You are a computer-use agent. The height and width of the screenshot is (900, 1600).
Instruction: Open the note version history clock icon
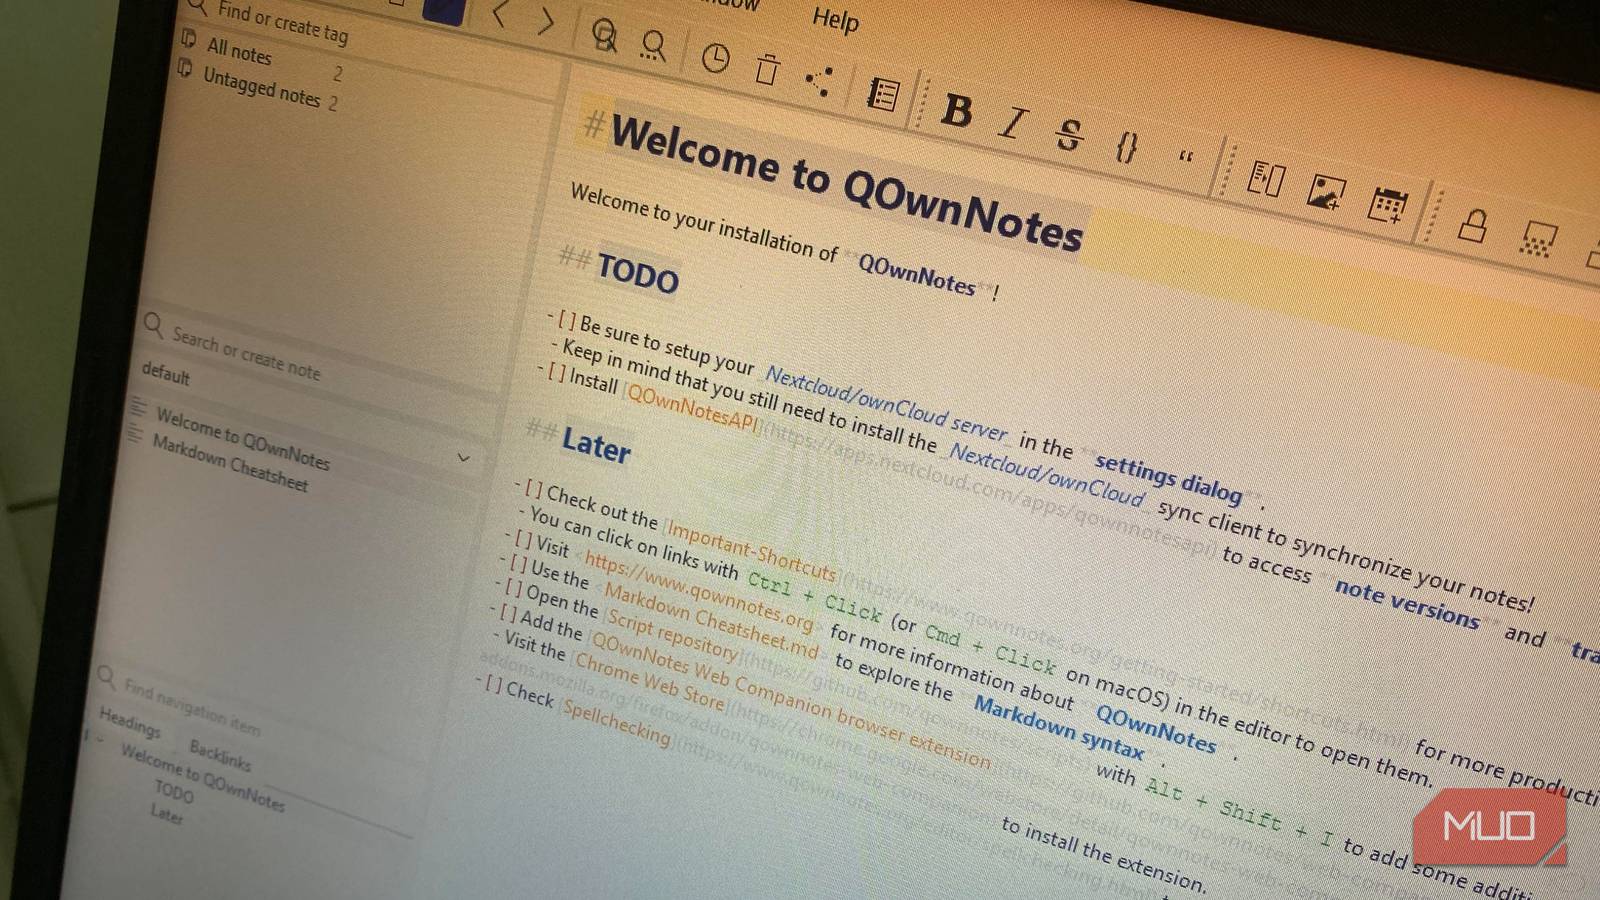[x=714, y=59]
